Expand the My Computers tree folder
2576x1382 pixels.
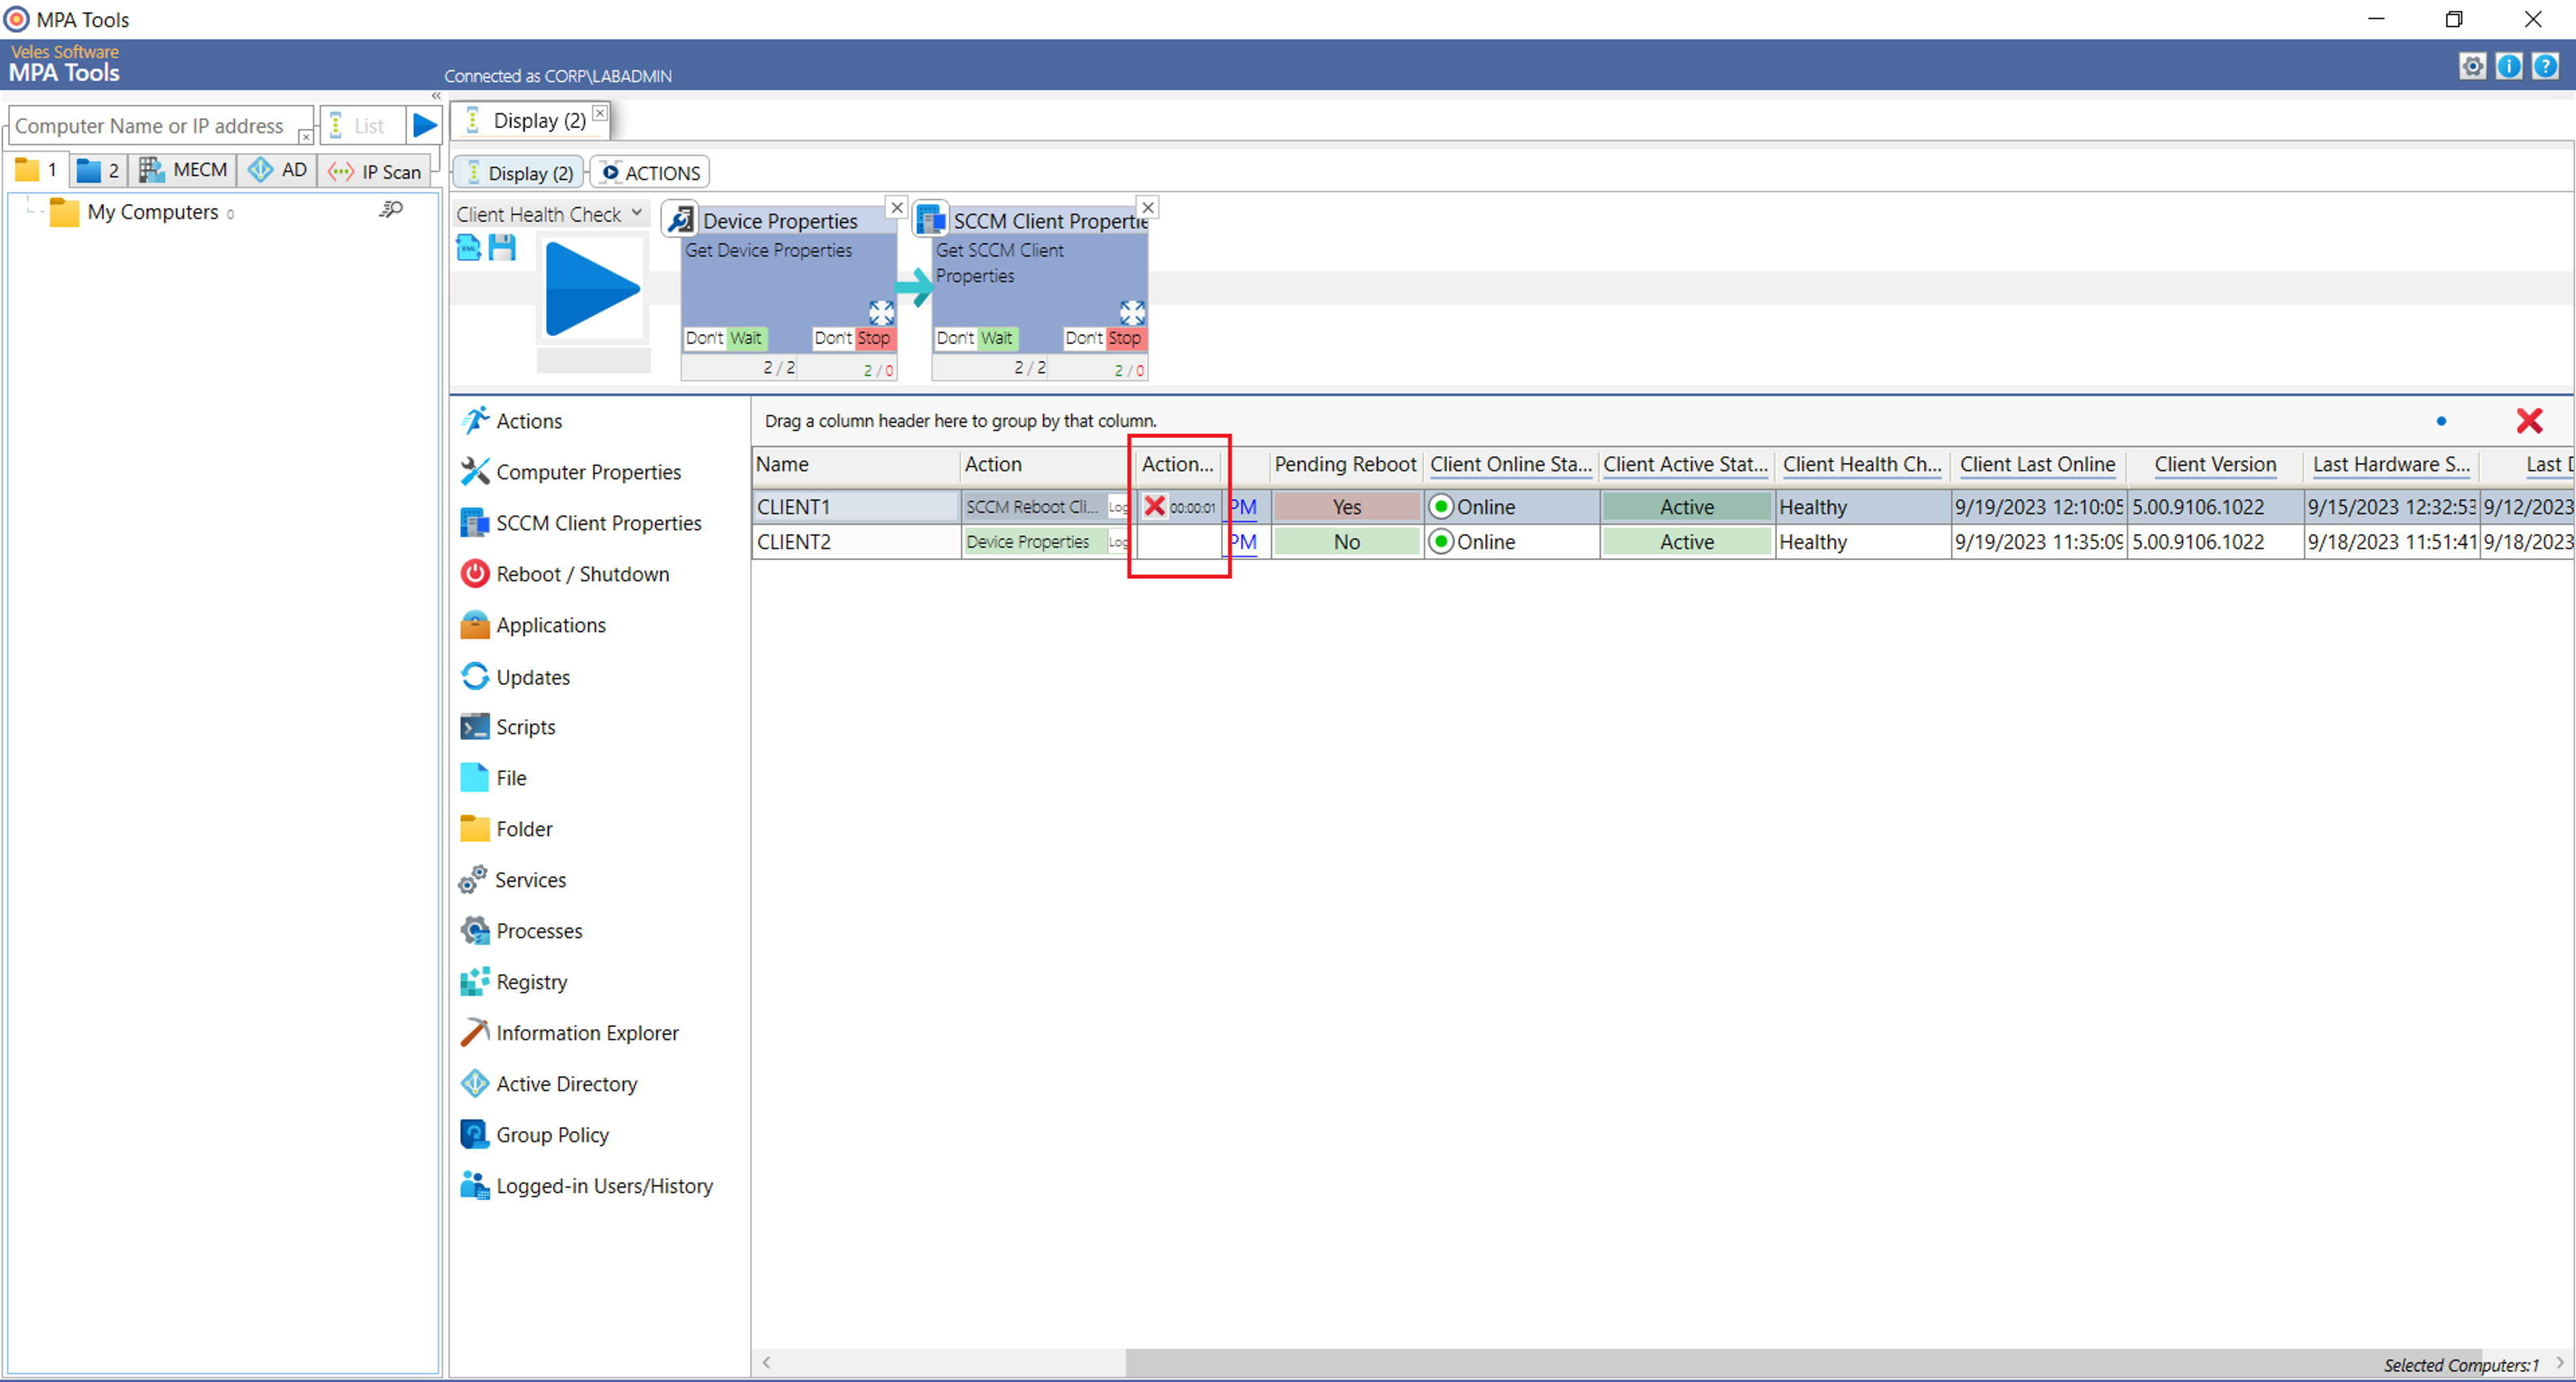pyautogui.click(x=64, y=212)
